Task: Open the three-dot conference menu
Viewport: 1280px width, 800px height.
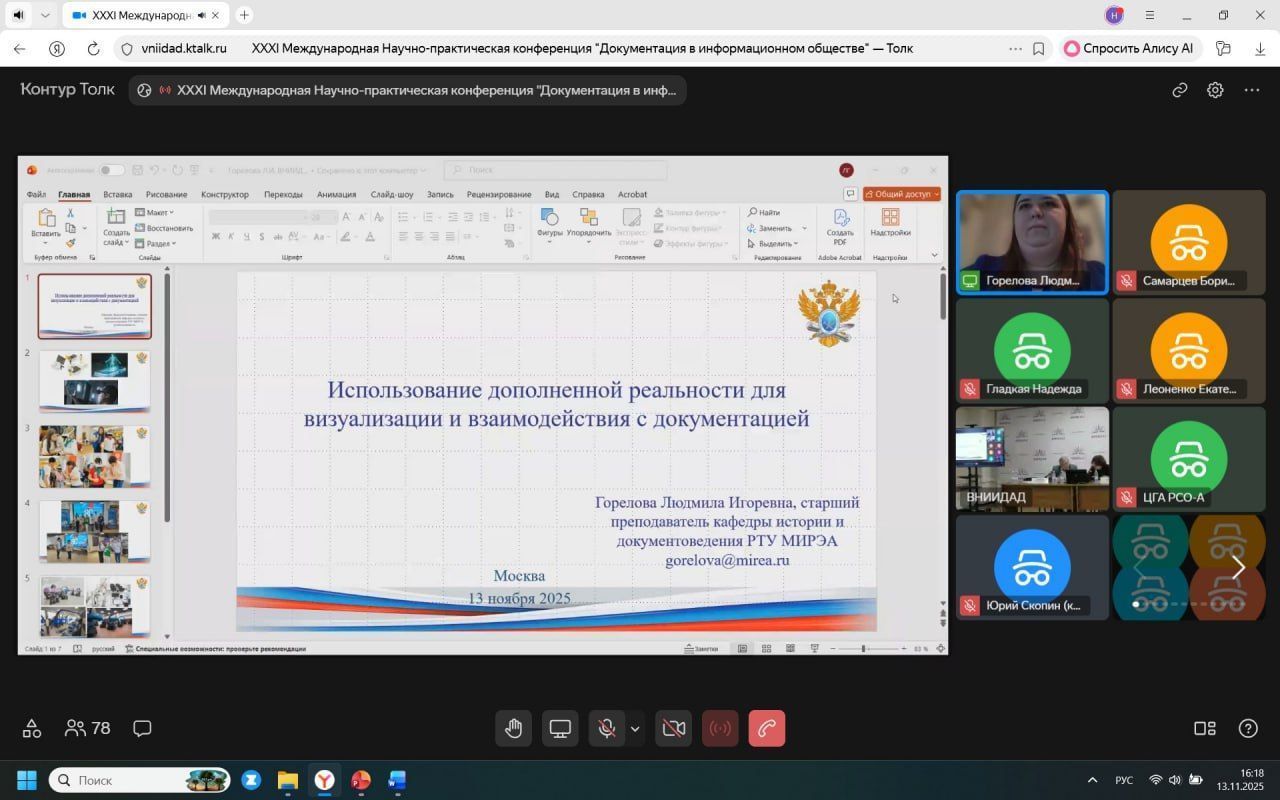Action: coord(1251,90)
